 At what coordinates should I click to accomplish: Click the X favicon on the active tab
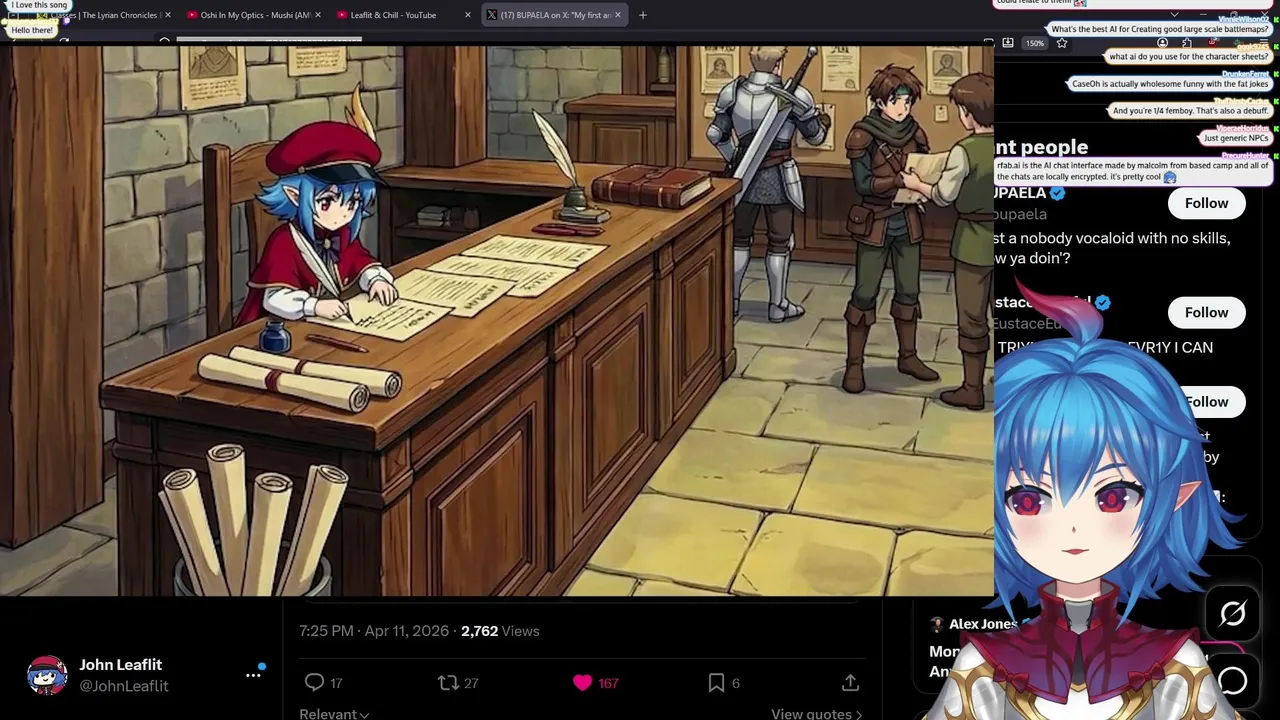coord(491,15)
